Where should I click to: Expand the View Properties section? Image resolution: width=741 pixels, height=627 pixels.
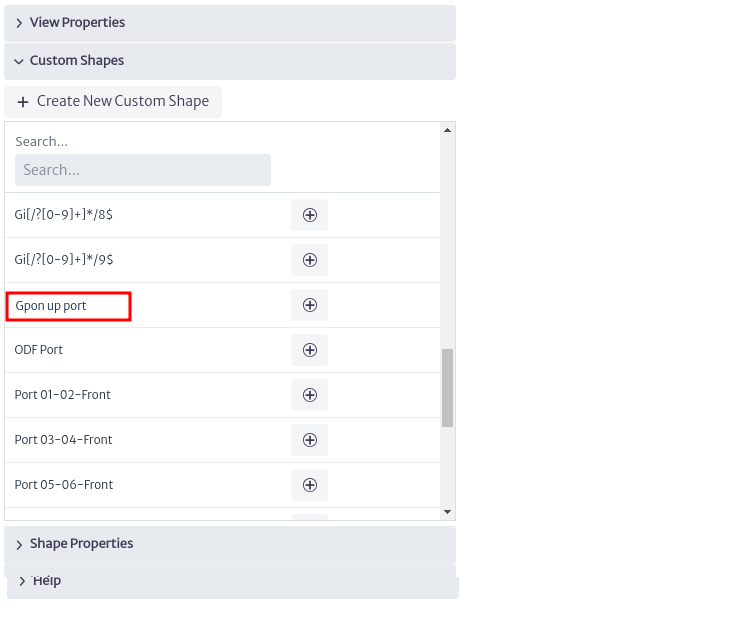(x=230, y=23)
